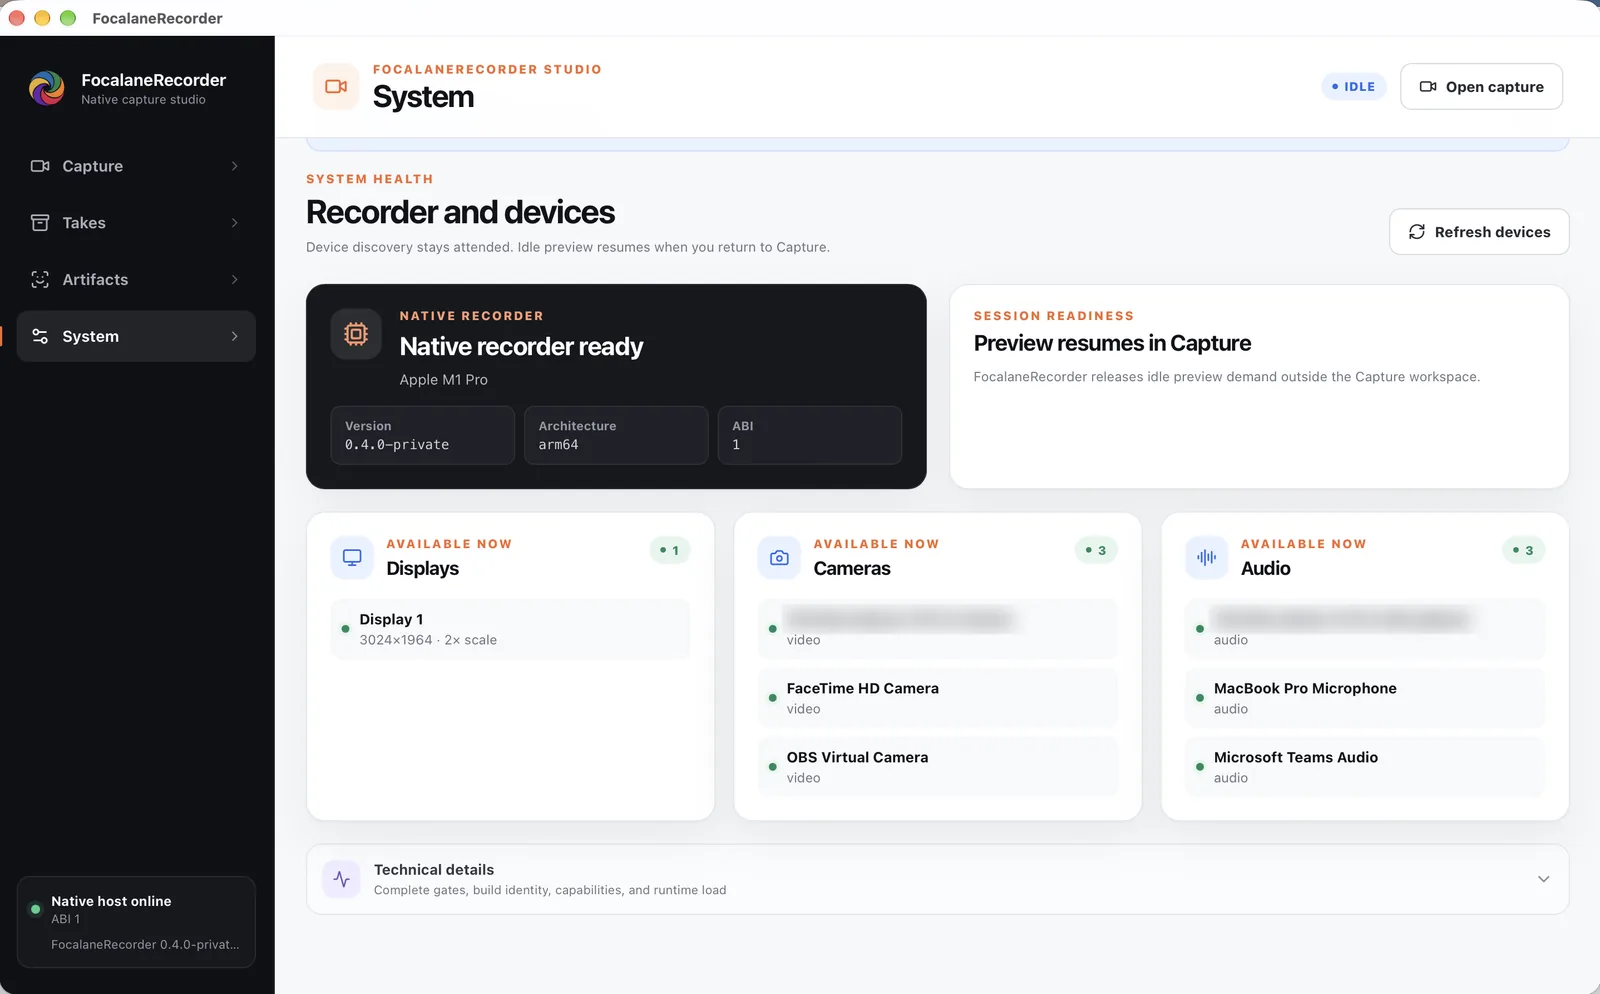Click the activity pulse icon in Technical details

[342, 879]
